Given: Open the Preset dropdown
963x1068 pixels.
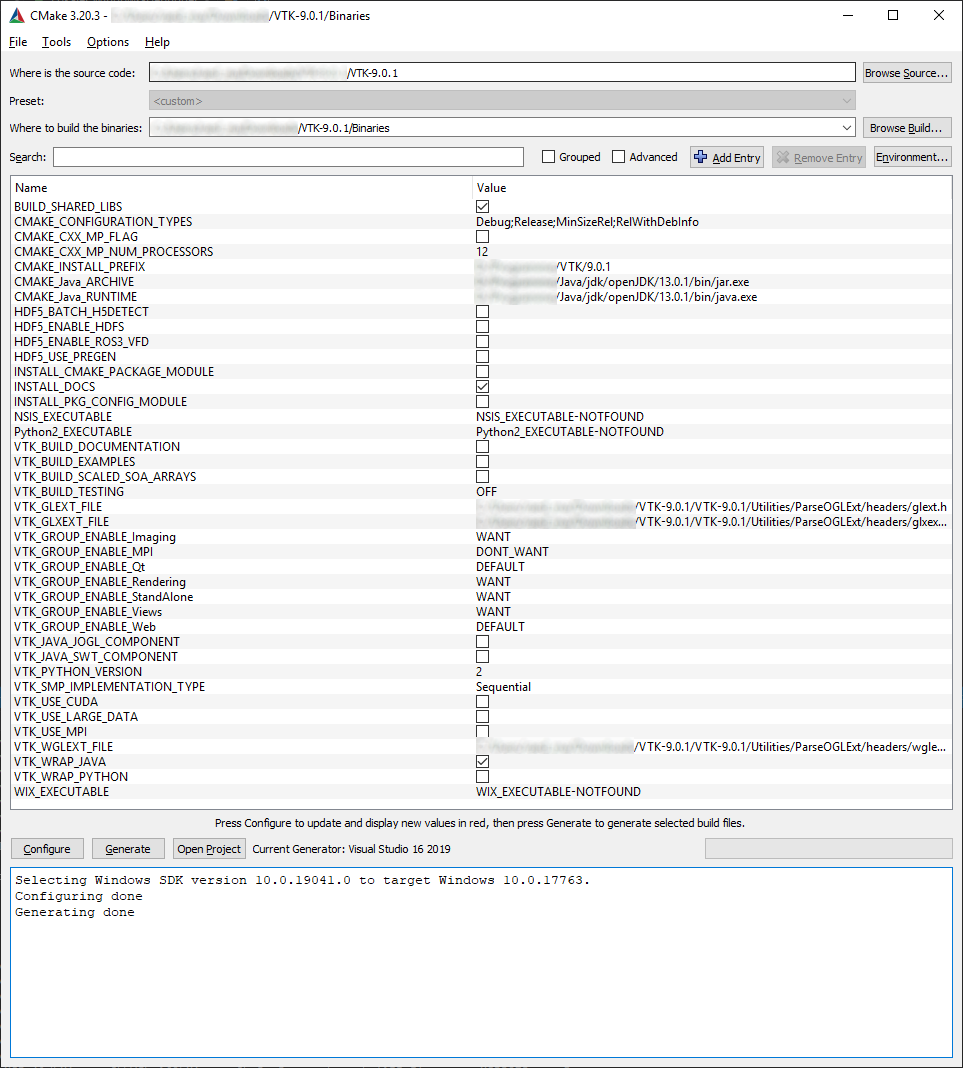Looking at the screenshot, I should coord(502,101).
